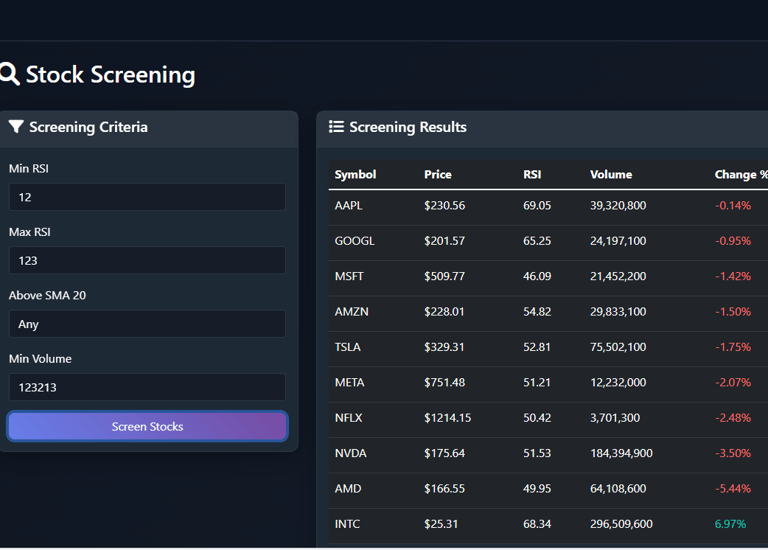Select the AAPL row symbol
This screenshot has height=550, width=768.
pyautogui.click(x=349, y=206)
